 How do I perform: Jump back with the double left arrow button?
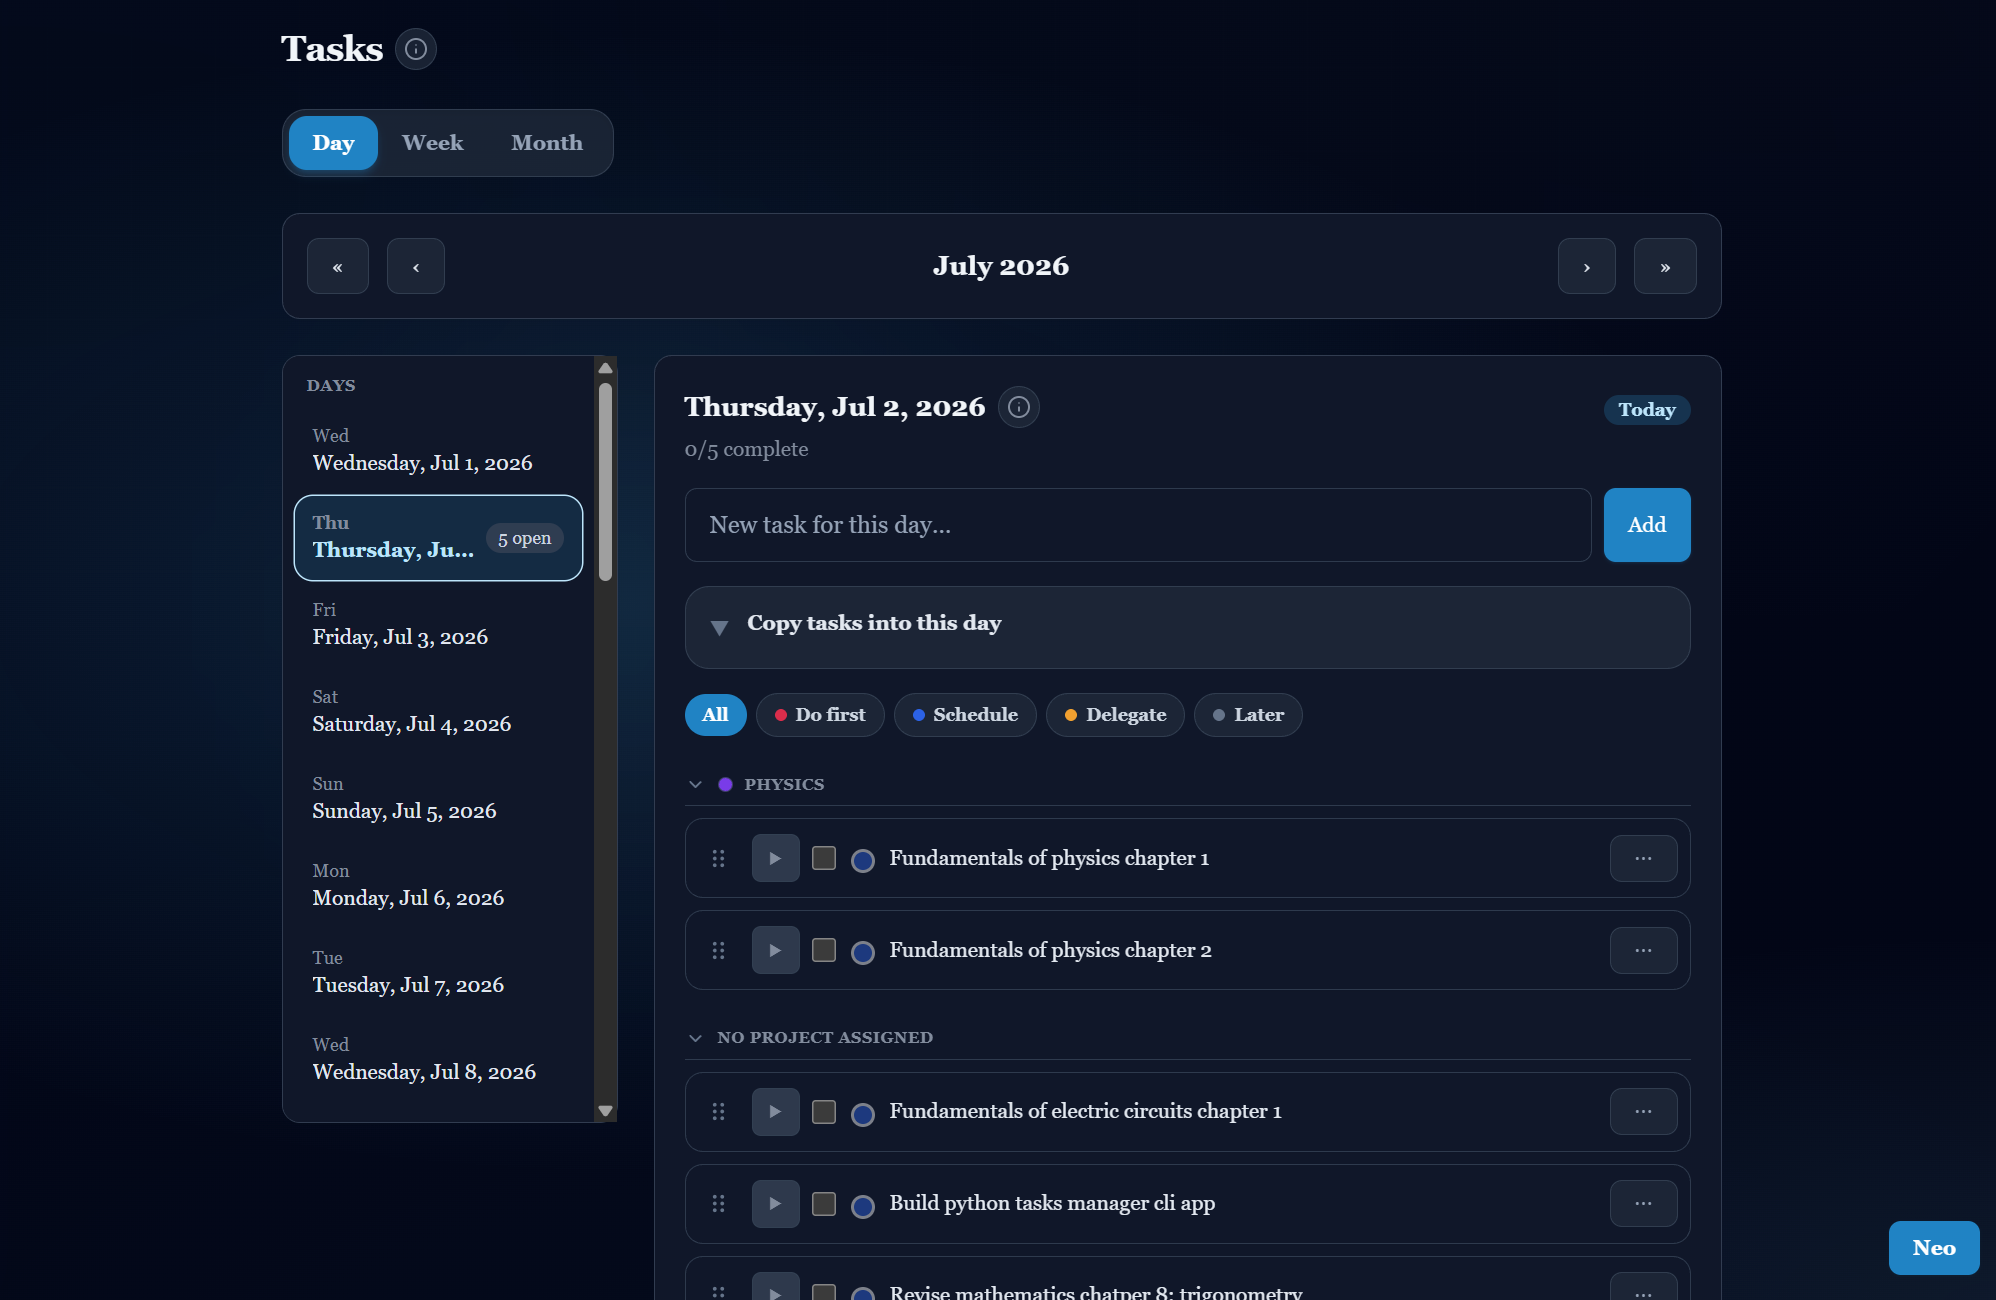tap(338, 266)
